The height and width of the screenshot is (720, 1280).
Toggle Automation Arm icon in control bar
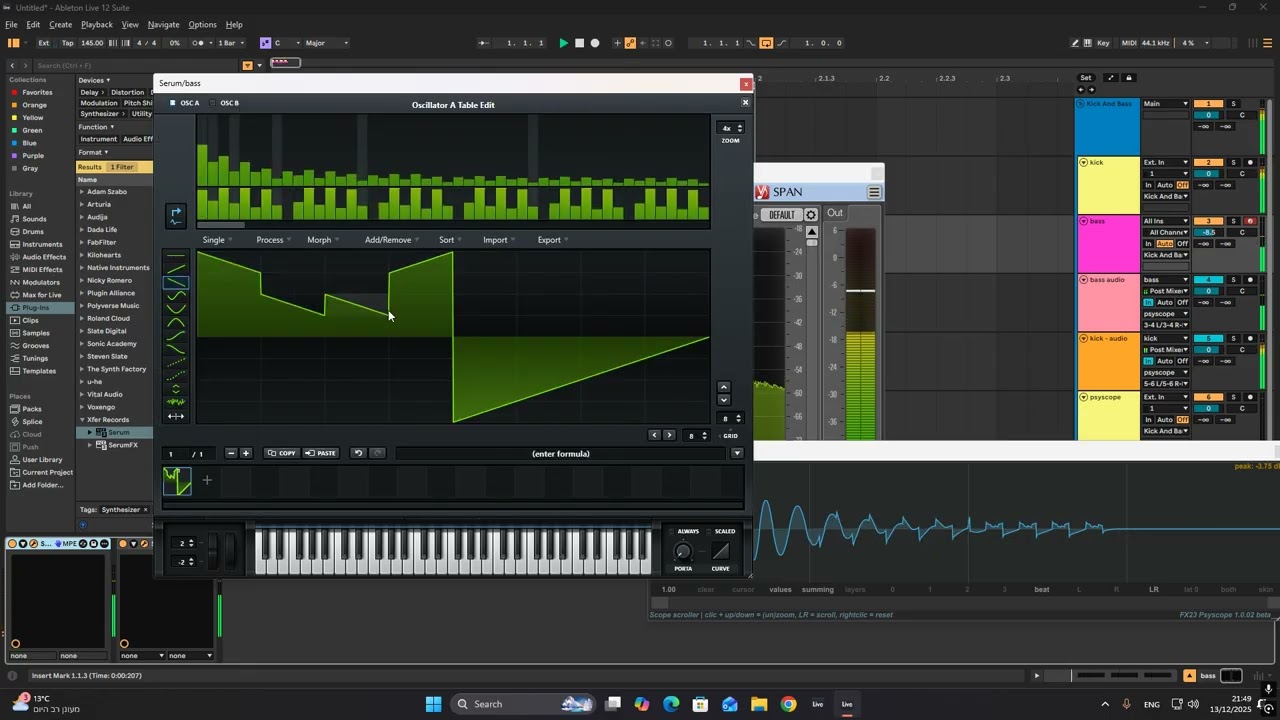tap(630, 43)
